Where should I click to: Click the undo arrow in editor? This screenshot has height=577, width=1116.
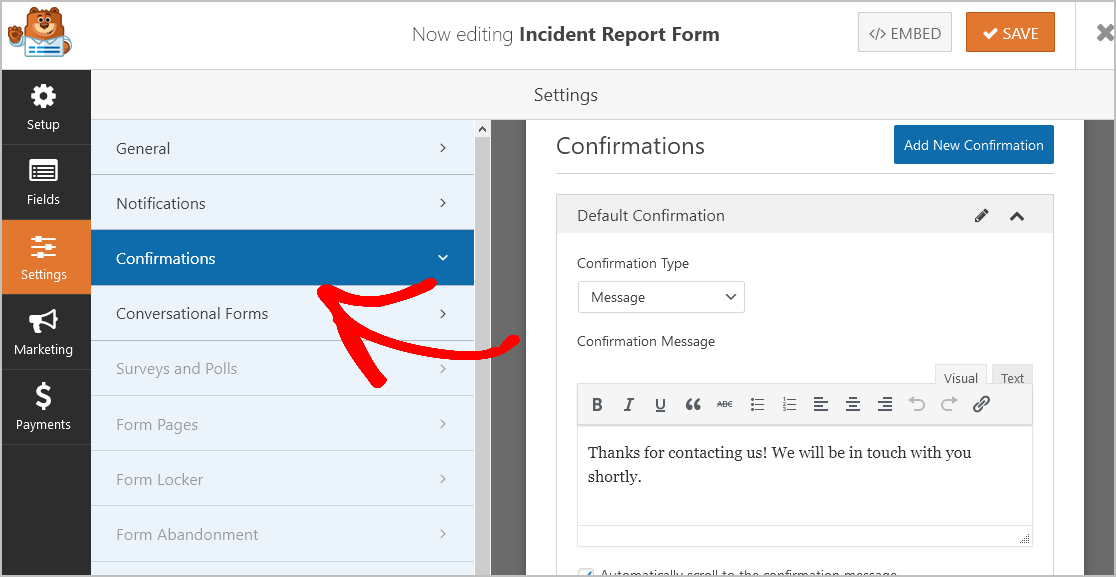917,405
